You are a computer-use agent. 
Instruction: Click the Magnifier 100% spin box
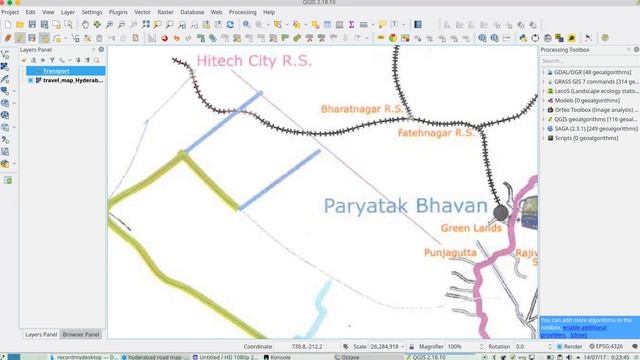[465, 347]
